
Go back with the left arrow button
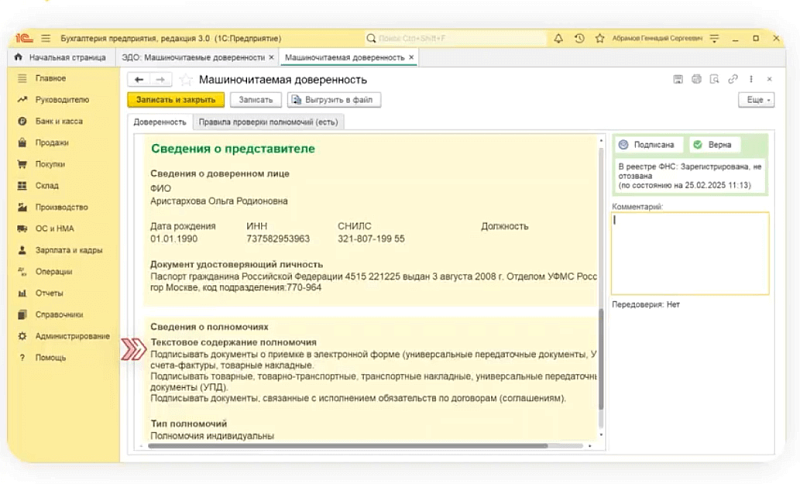139,80
